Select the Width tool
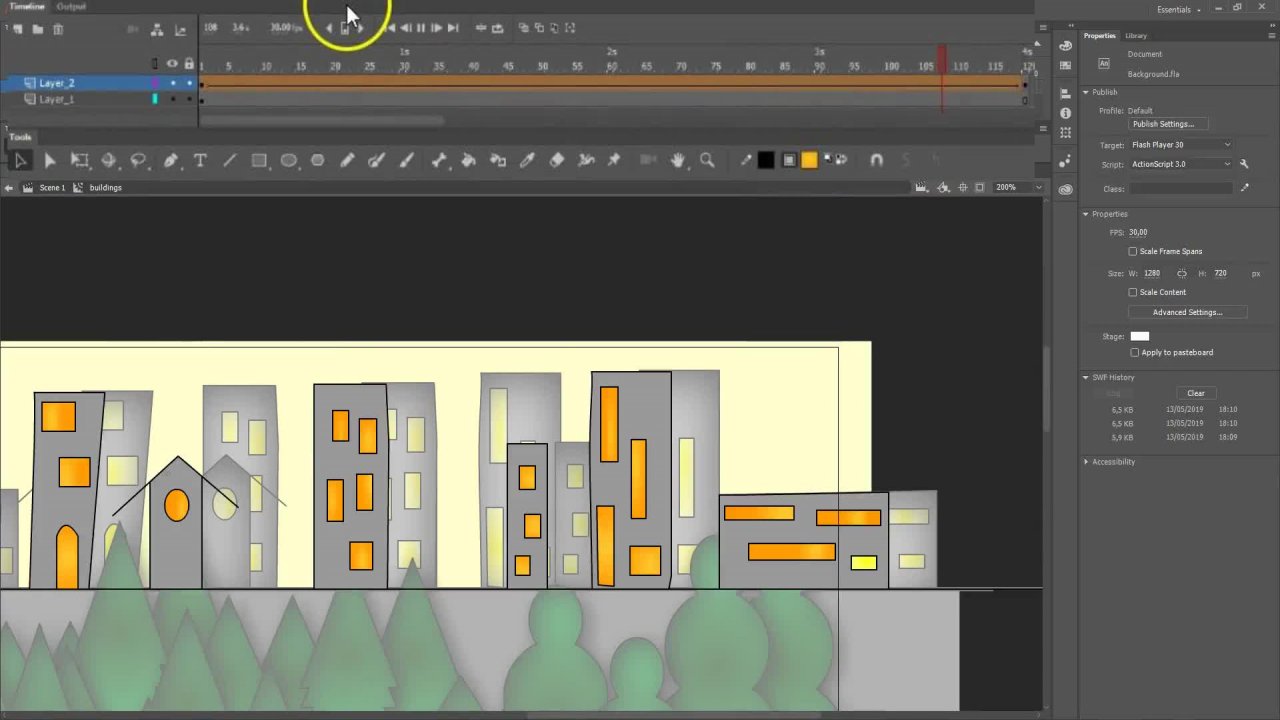The height and width of the screenshot is (720, 1280). 587,160
